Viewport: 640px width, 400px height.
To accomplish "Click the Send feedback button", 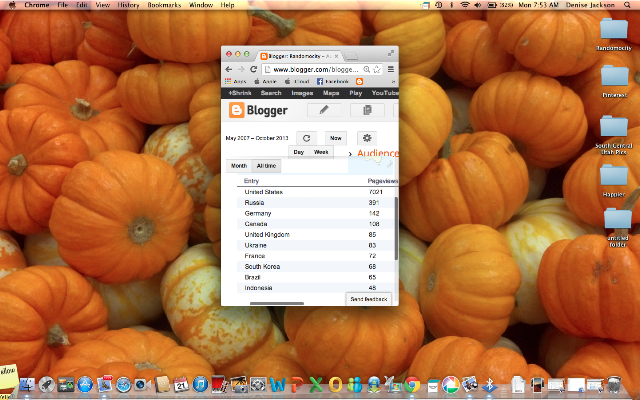I will pos(369,299).
